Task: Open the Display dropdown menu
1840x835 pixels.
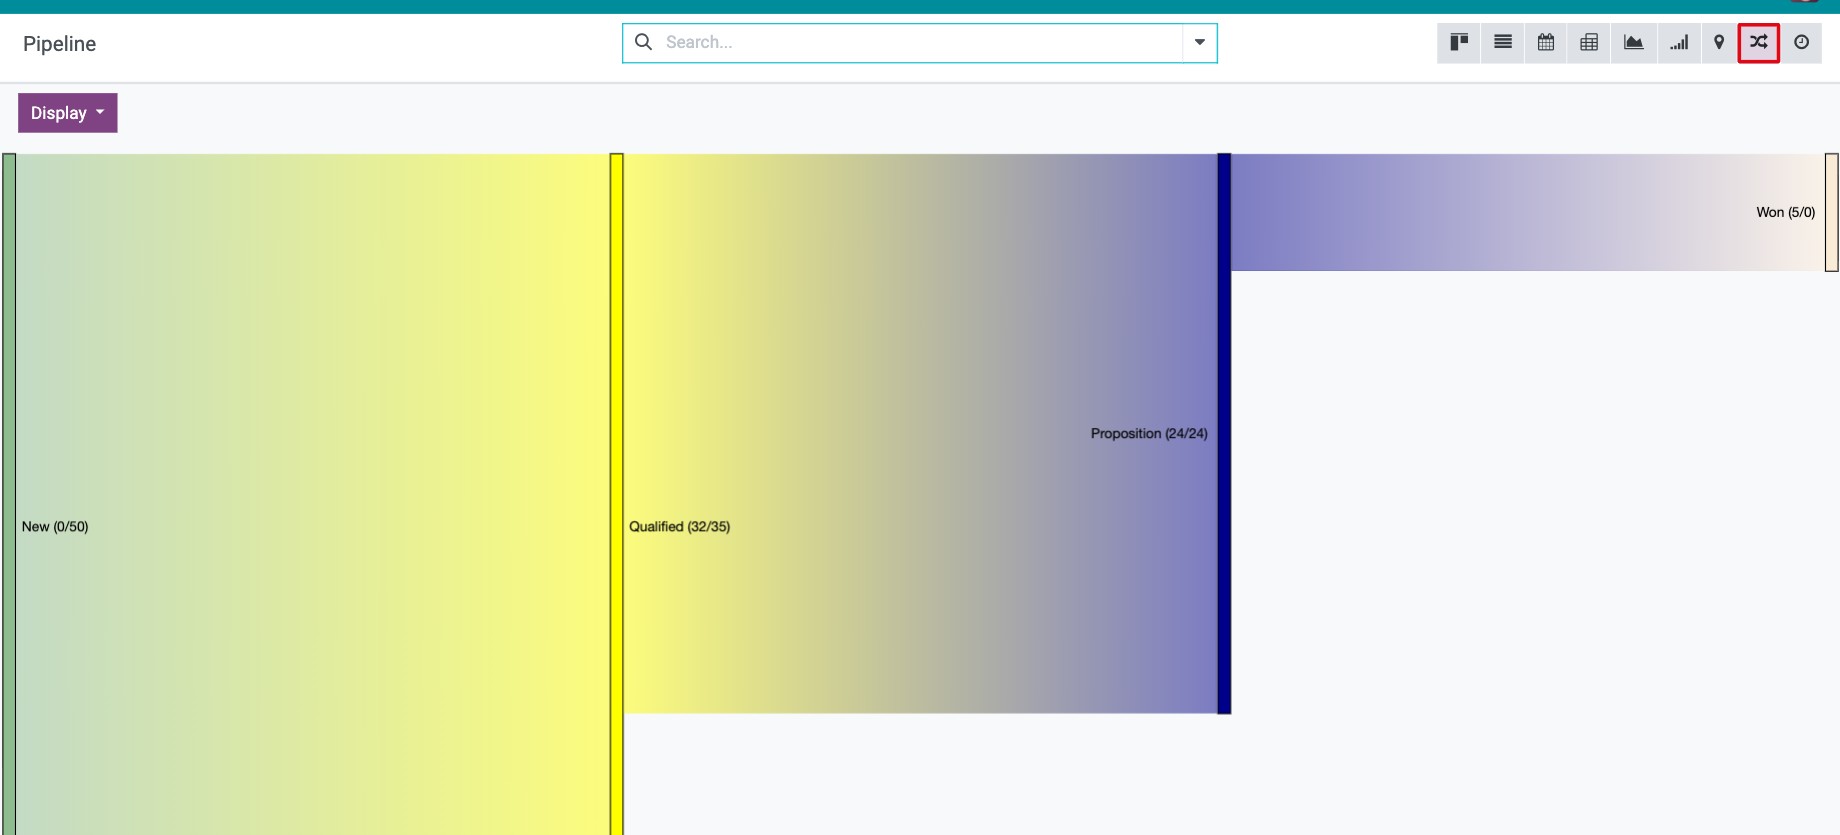Action: click(68, 113)
